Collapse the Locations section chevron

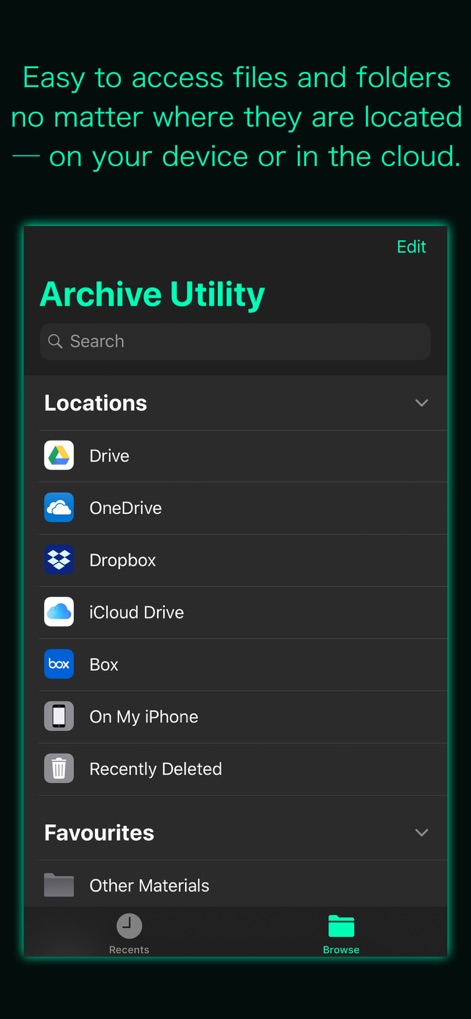(422, 403)
